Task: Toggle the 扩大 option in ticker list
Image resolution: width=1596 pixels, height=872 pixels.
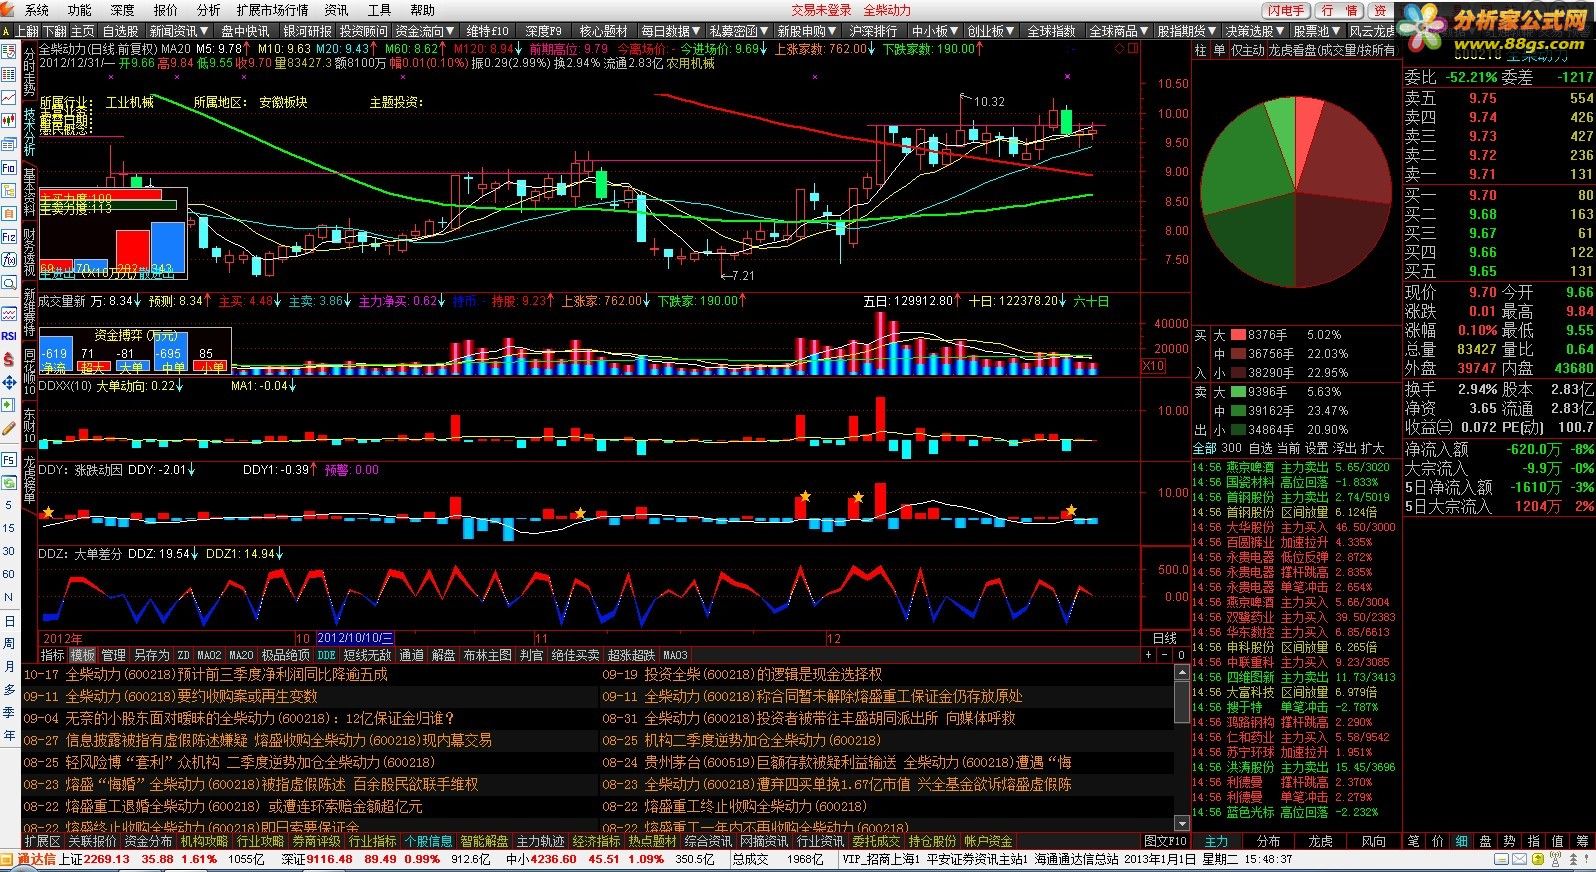Action: [x=1373, y=448]
